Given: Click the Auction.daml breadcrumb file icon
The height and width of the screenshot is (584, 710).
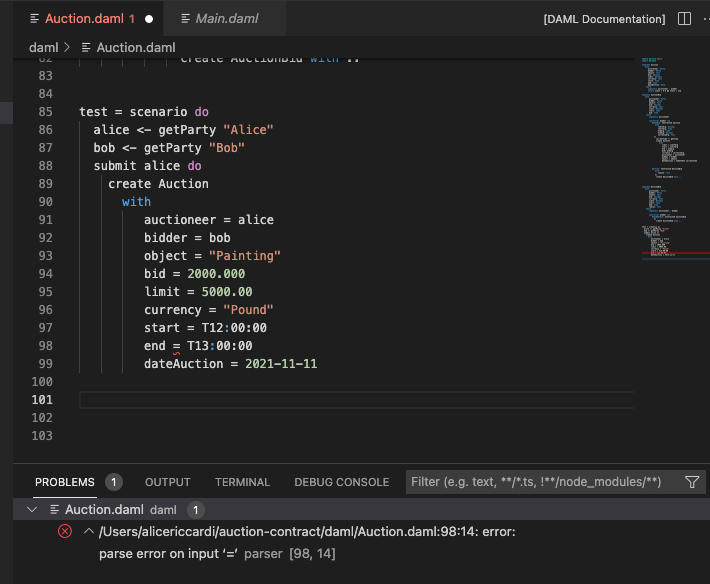Looking at the screenshot, I should pos(86,47).
